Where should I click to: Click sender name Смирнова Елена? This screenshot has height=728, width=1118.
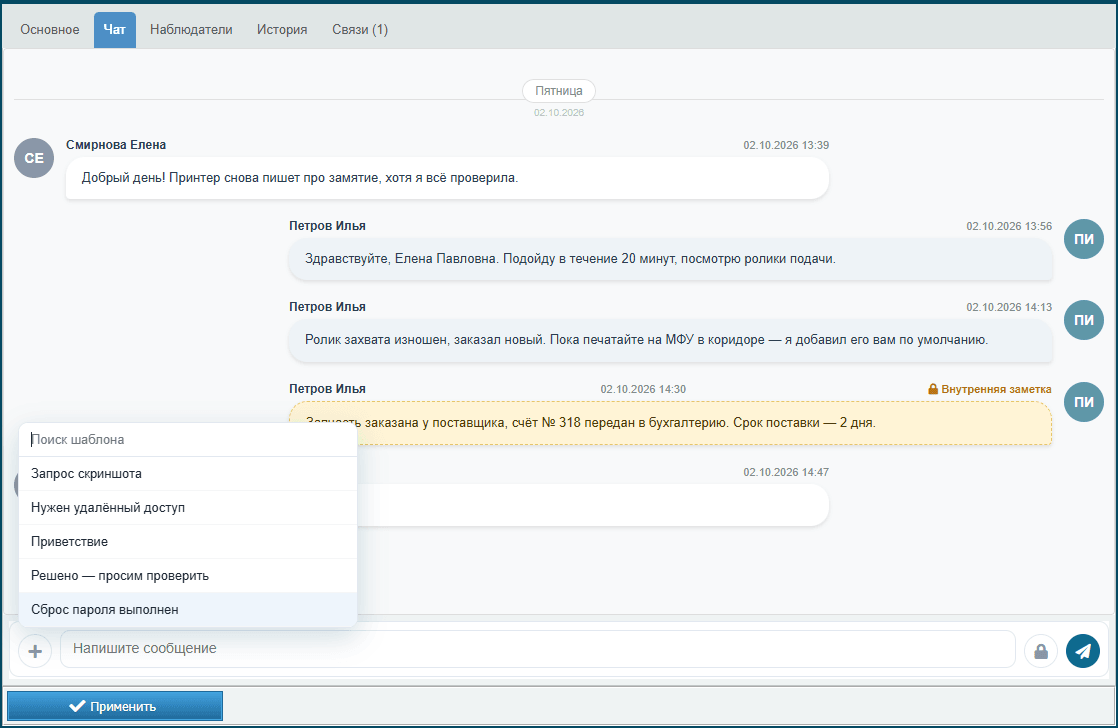(x=116, y=145)
